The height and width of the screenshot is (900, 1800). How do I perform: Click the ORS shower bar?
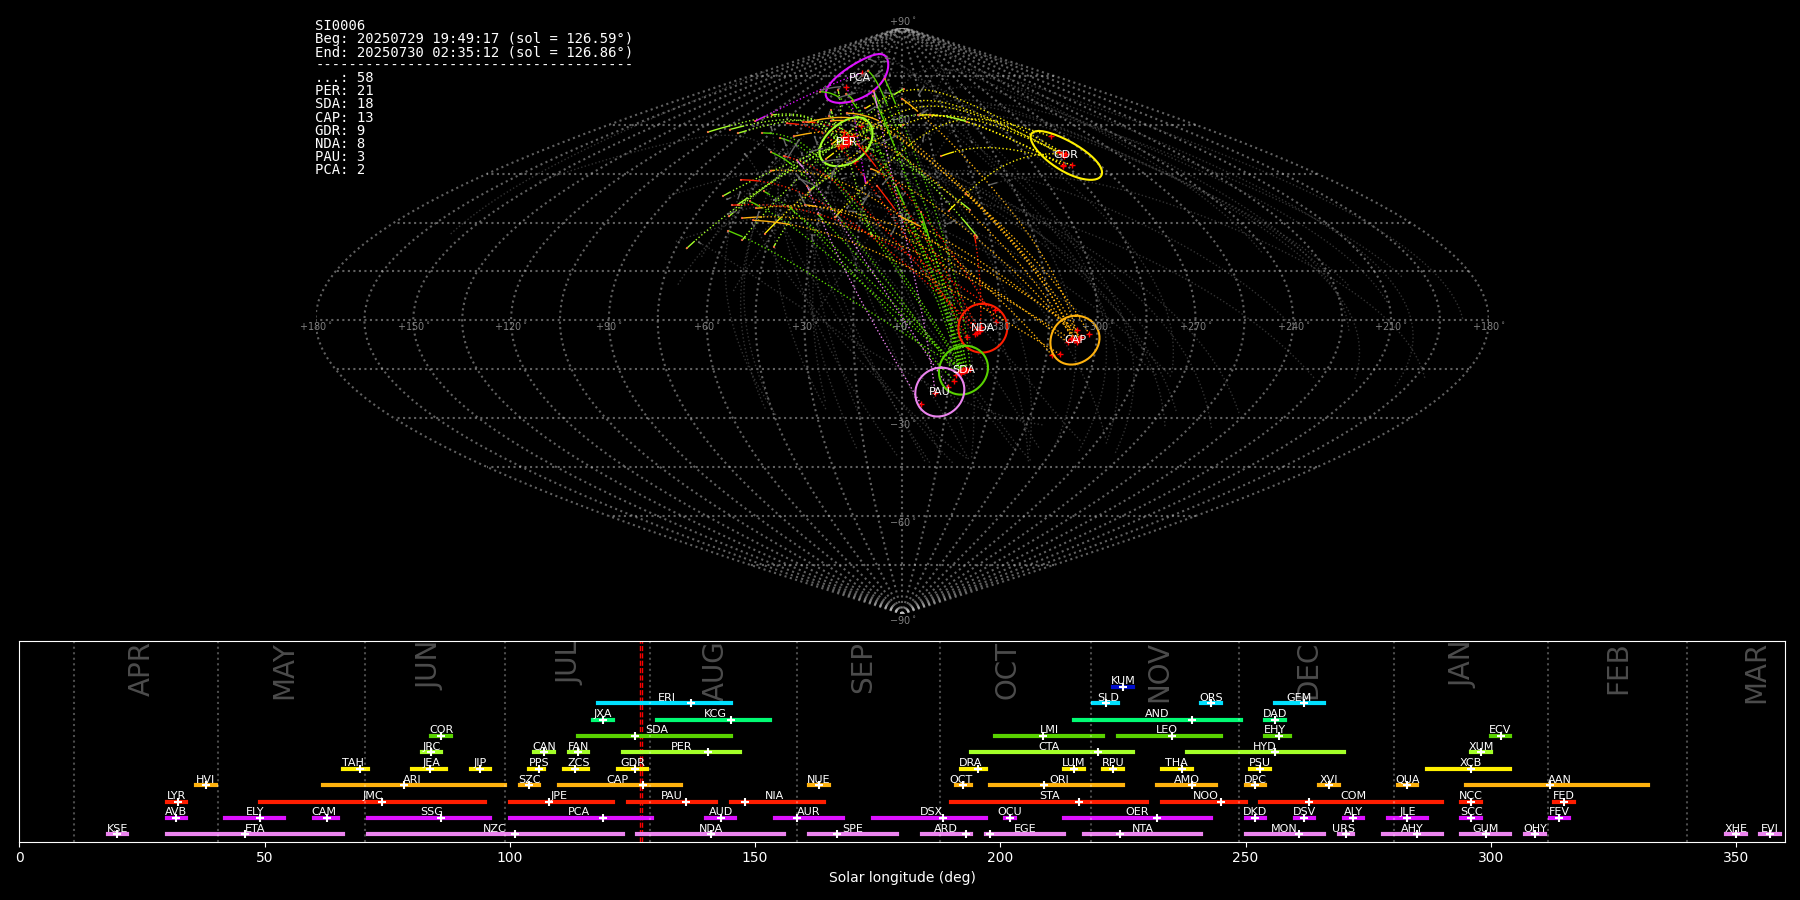tap(1211, 703)
